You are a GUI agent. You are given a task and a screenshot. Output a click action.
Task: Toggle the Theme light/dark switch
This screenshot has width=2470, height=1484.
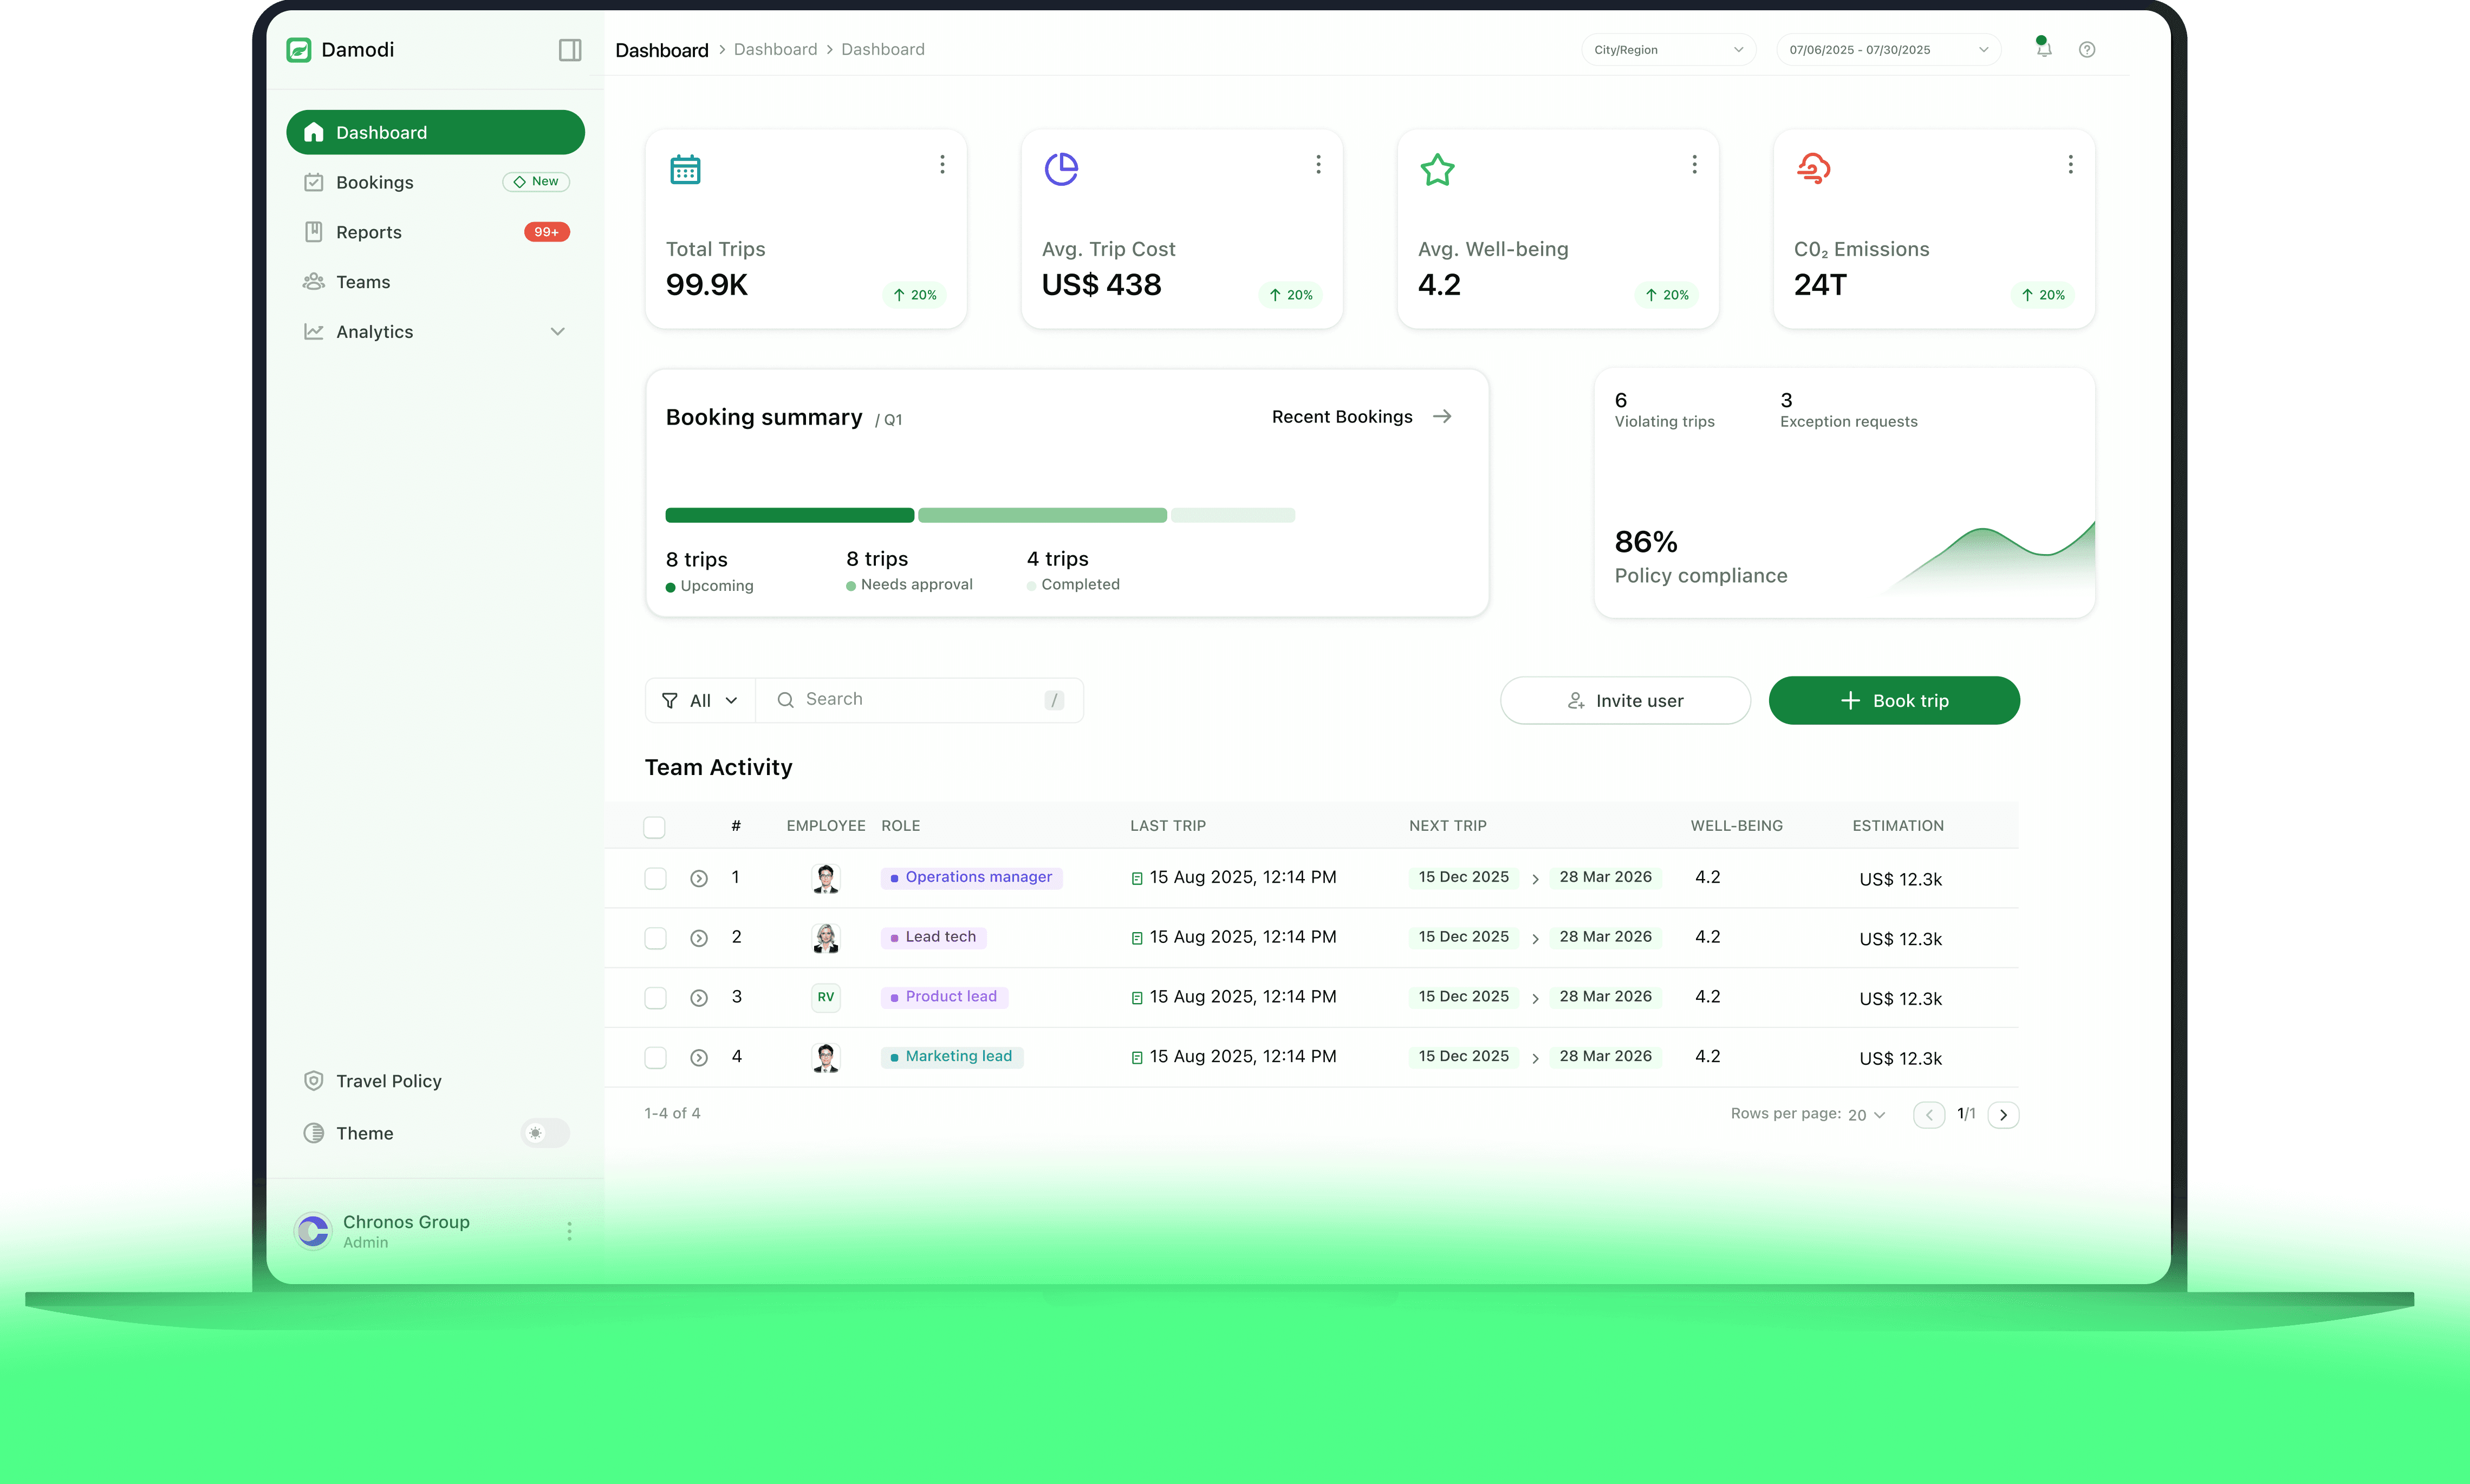tap(545, 1133)
